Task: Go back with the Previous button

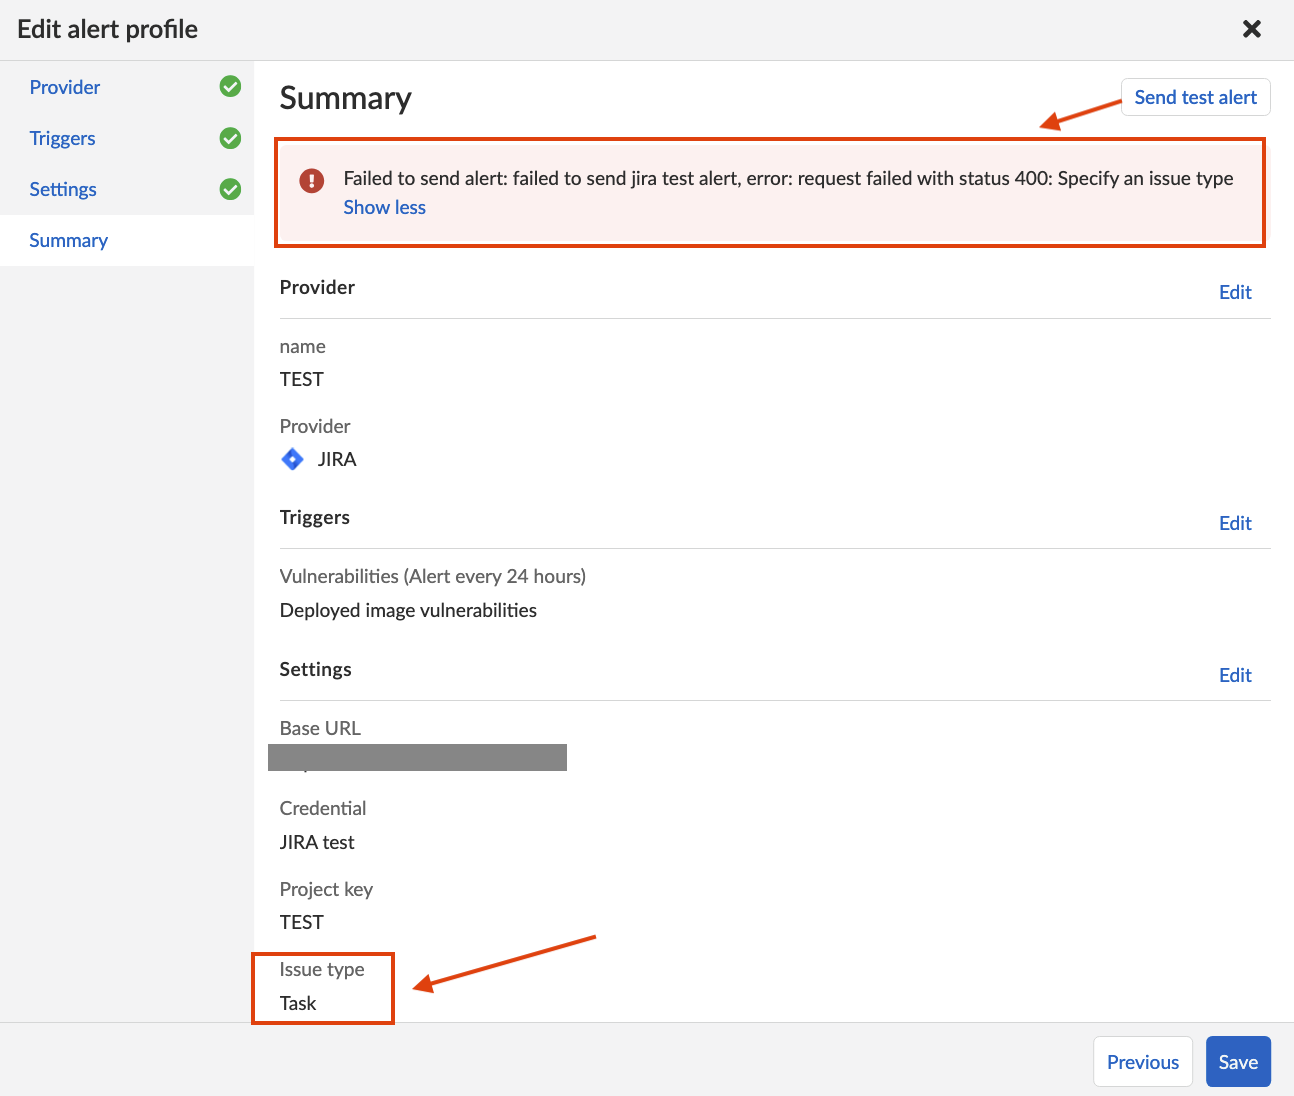Action: pyautogui.click(x=1142, y=1062)
